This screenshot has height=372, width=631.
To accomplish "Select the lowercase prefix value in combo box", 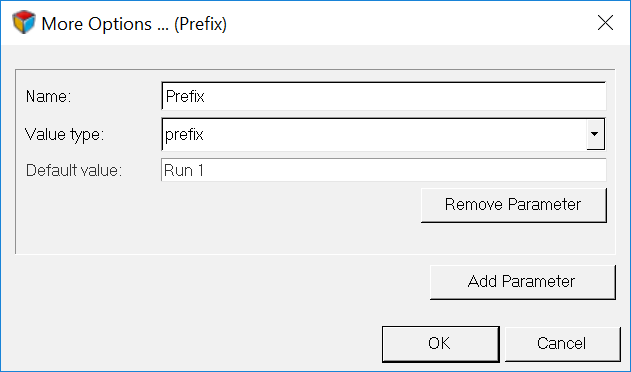I will coord(184,134).
